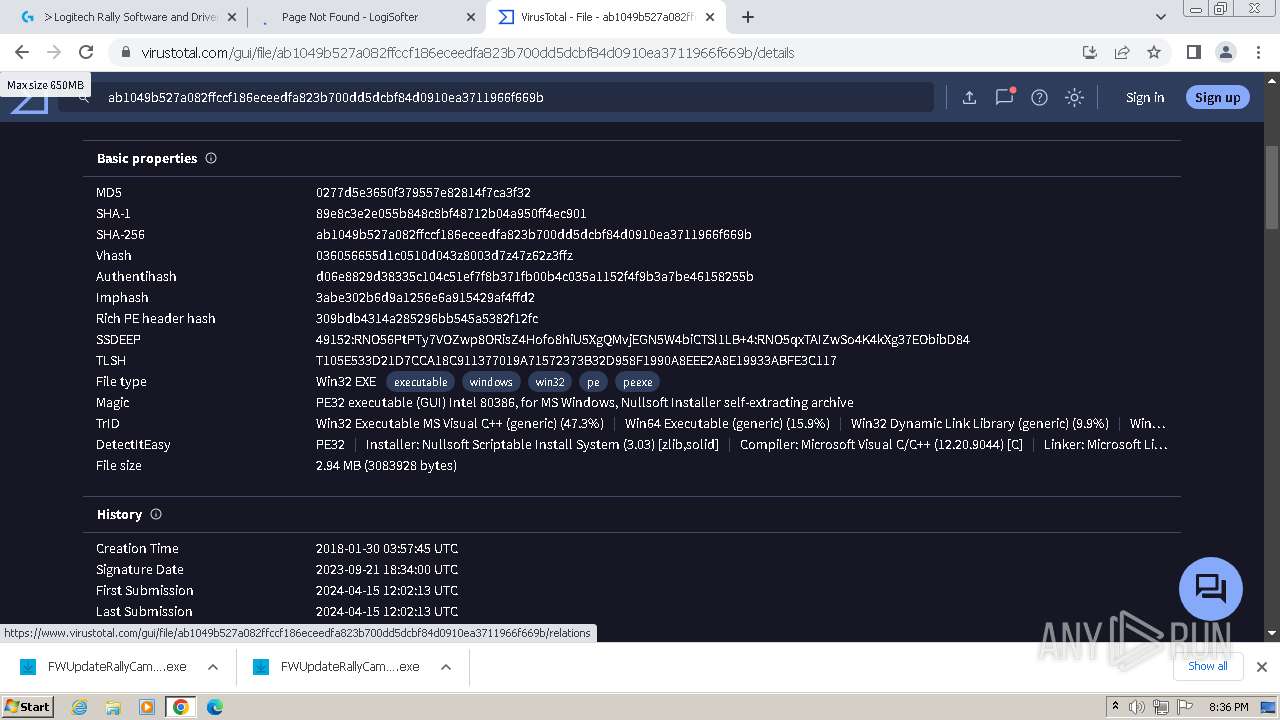Open Chrome three-dot menu
The image size is (1280, 720).
pos(1257,52)
